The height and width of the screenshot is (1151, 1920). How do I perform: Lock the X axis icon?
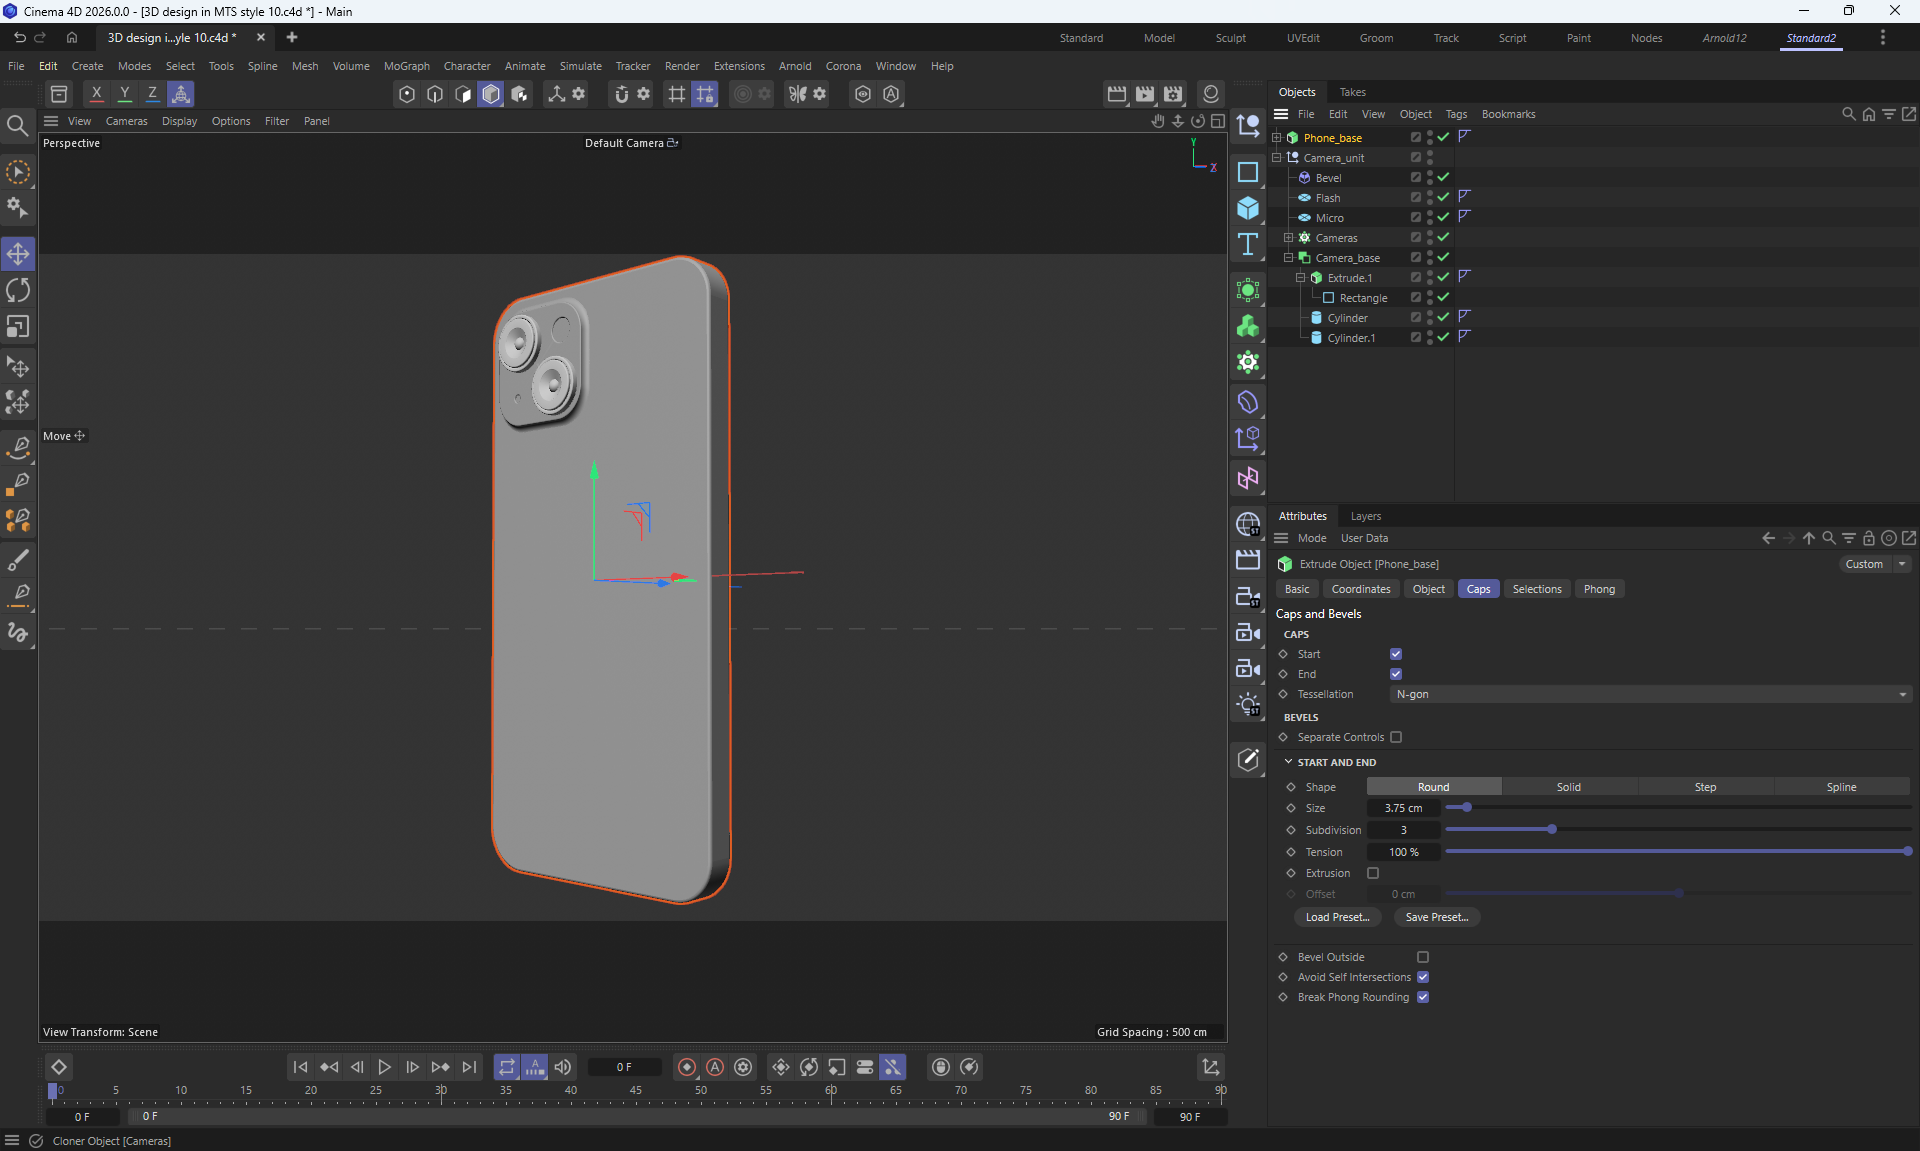pyautogui.click(x=96, y=94)
